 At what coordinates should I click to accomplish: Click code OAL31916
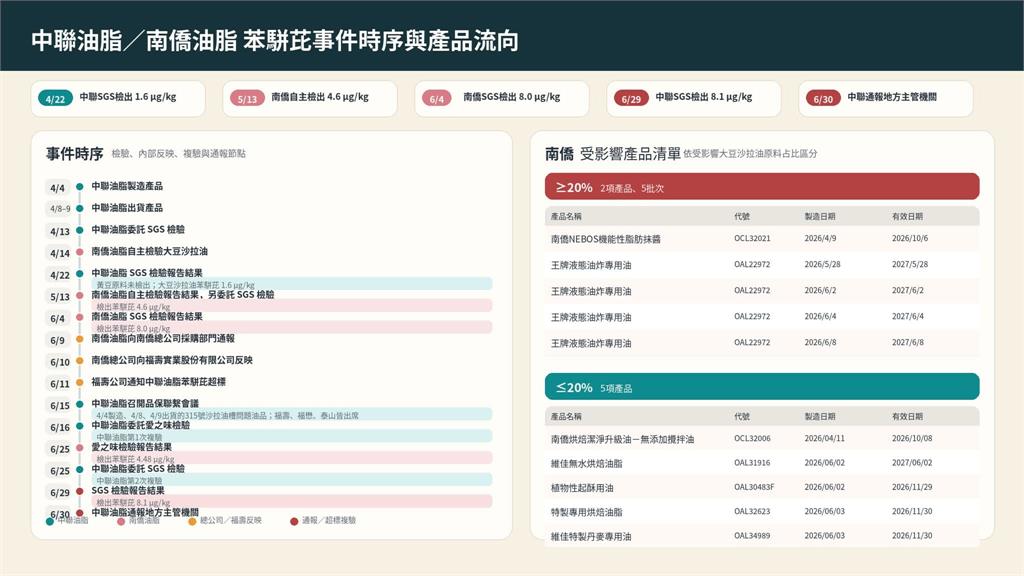point(752,463)
